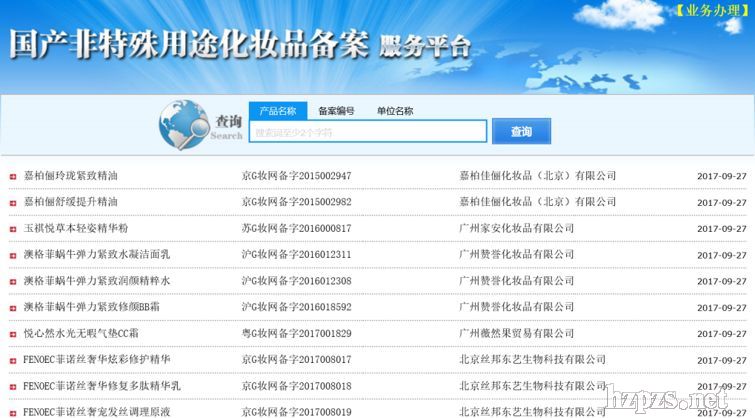
Task: Click red plus icon beside 嘉柏俪玲珑紧致精油
Action: pos(12,177)
